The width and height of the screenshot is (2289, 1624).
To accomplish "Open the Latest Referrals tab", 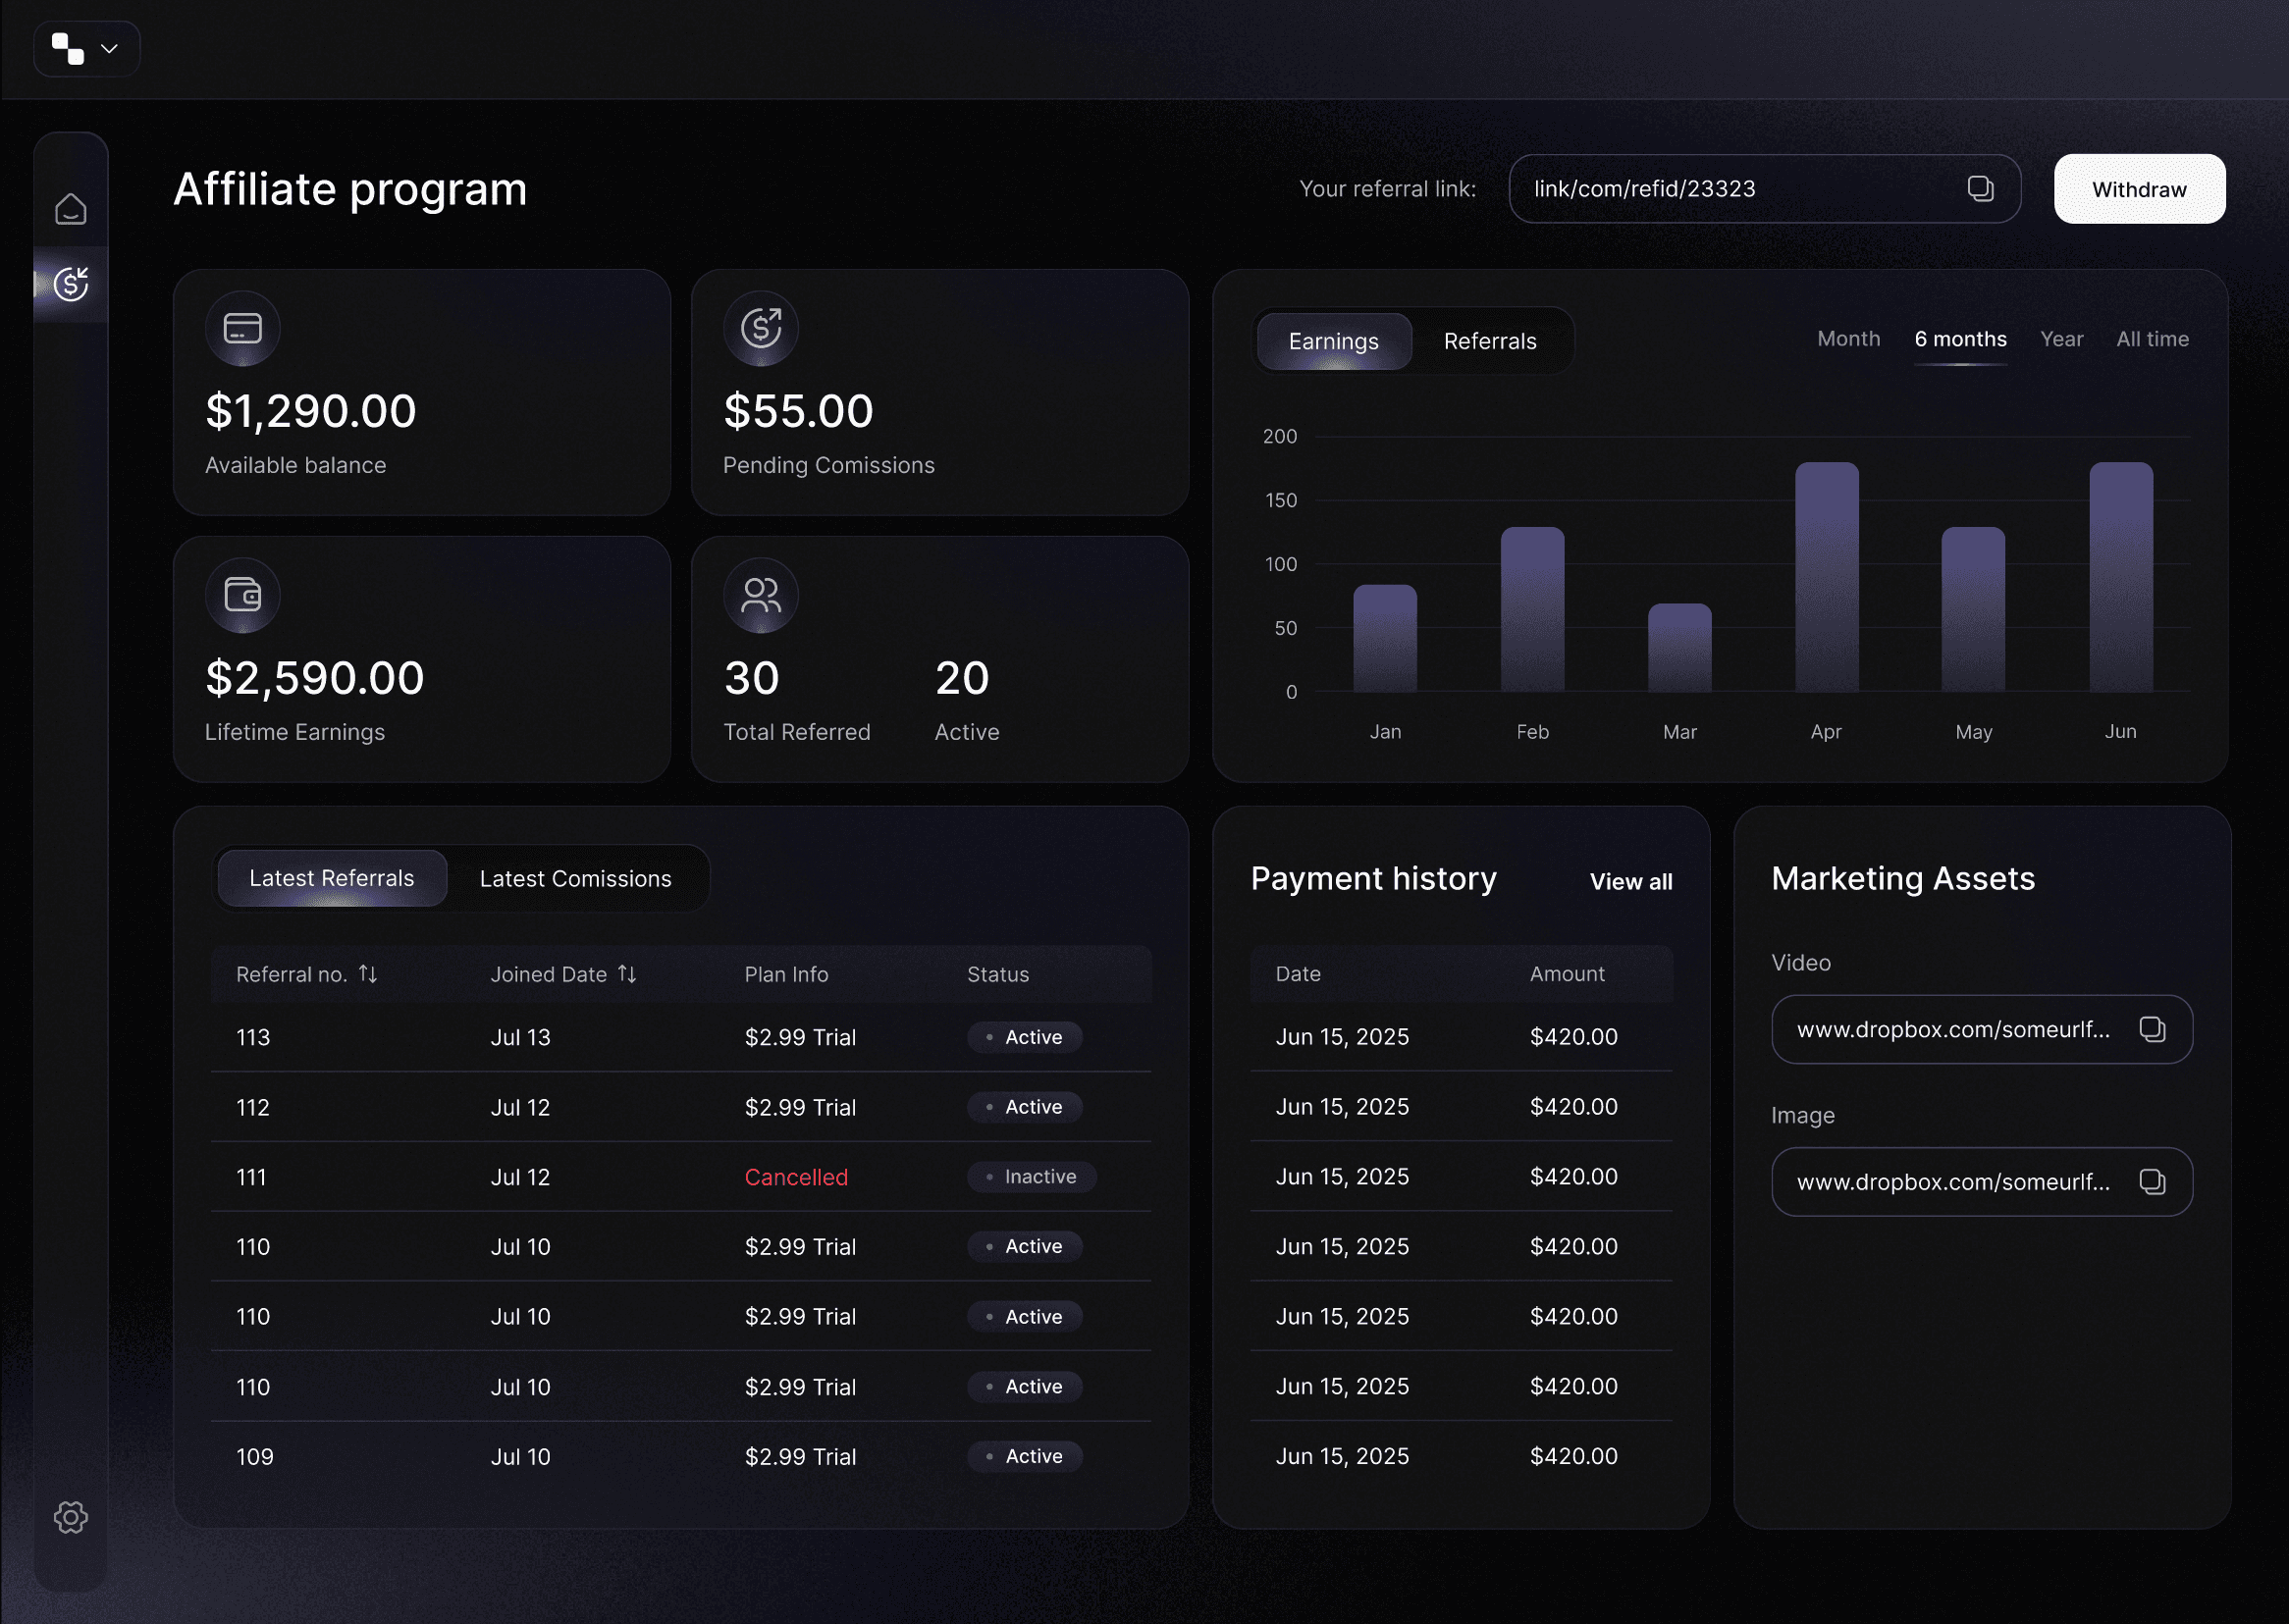I will [331, 878].
